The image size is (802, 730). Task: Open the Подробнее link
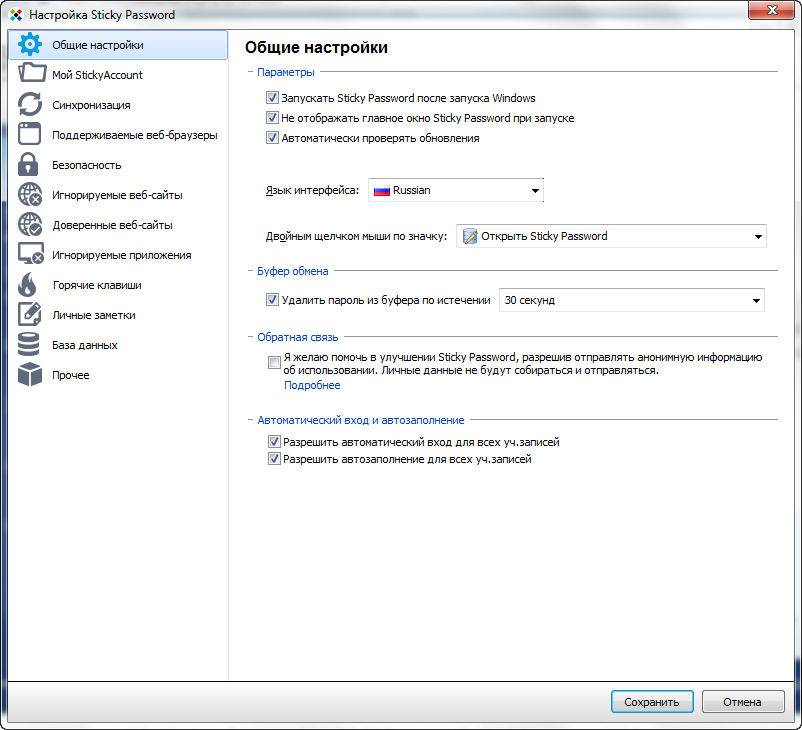[312, 385]
